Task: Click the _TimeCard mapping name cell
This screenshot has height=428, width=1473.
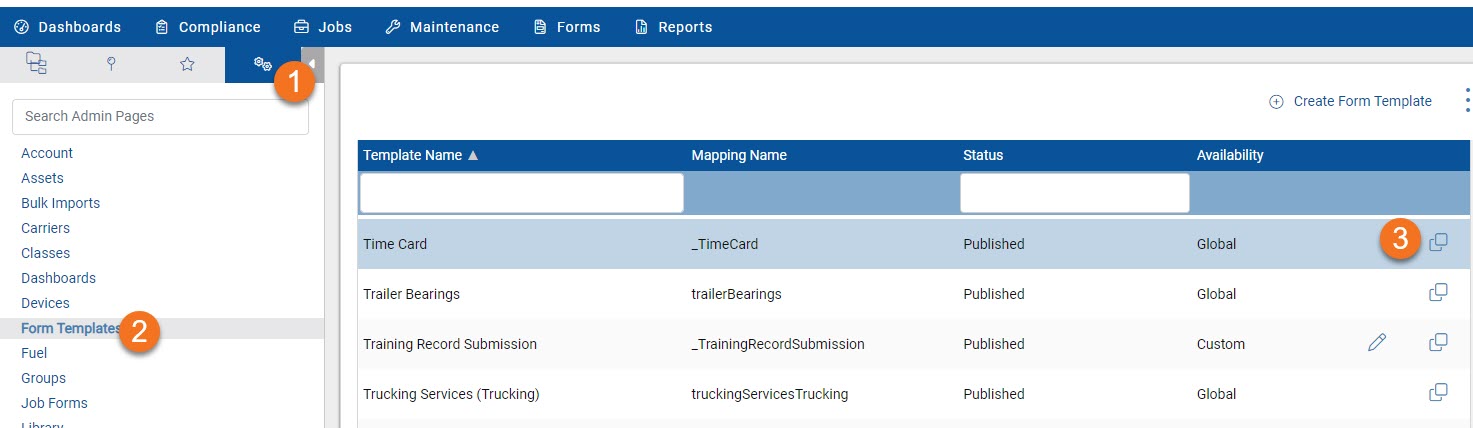Action: tap(727, 244)
